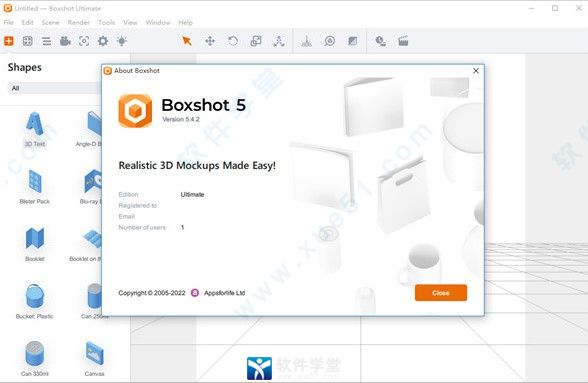
Task: Click the orange Add shapes plus icon
Action: [x=9, y=41]
